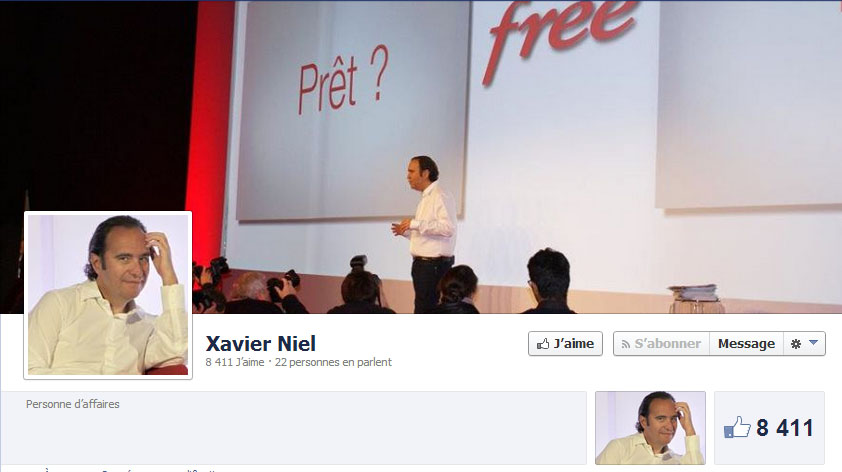842x472 pixels.
Task: Open the 8 411 likes box tile
Action: (x=769, y=428)
